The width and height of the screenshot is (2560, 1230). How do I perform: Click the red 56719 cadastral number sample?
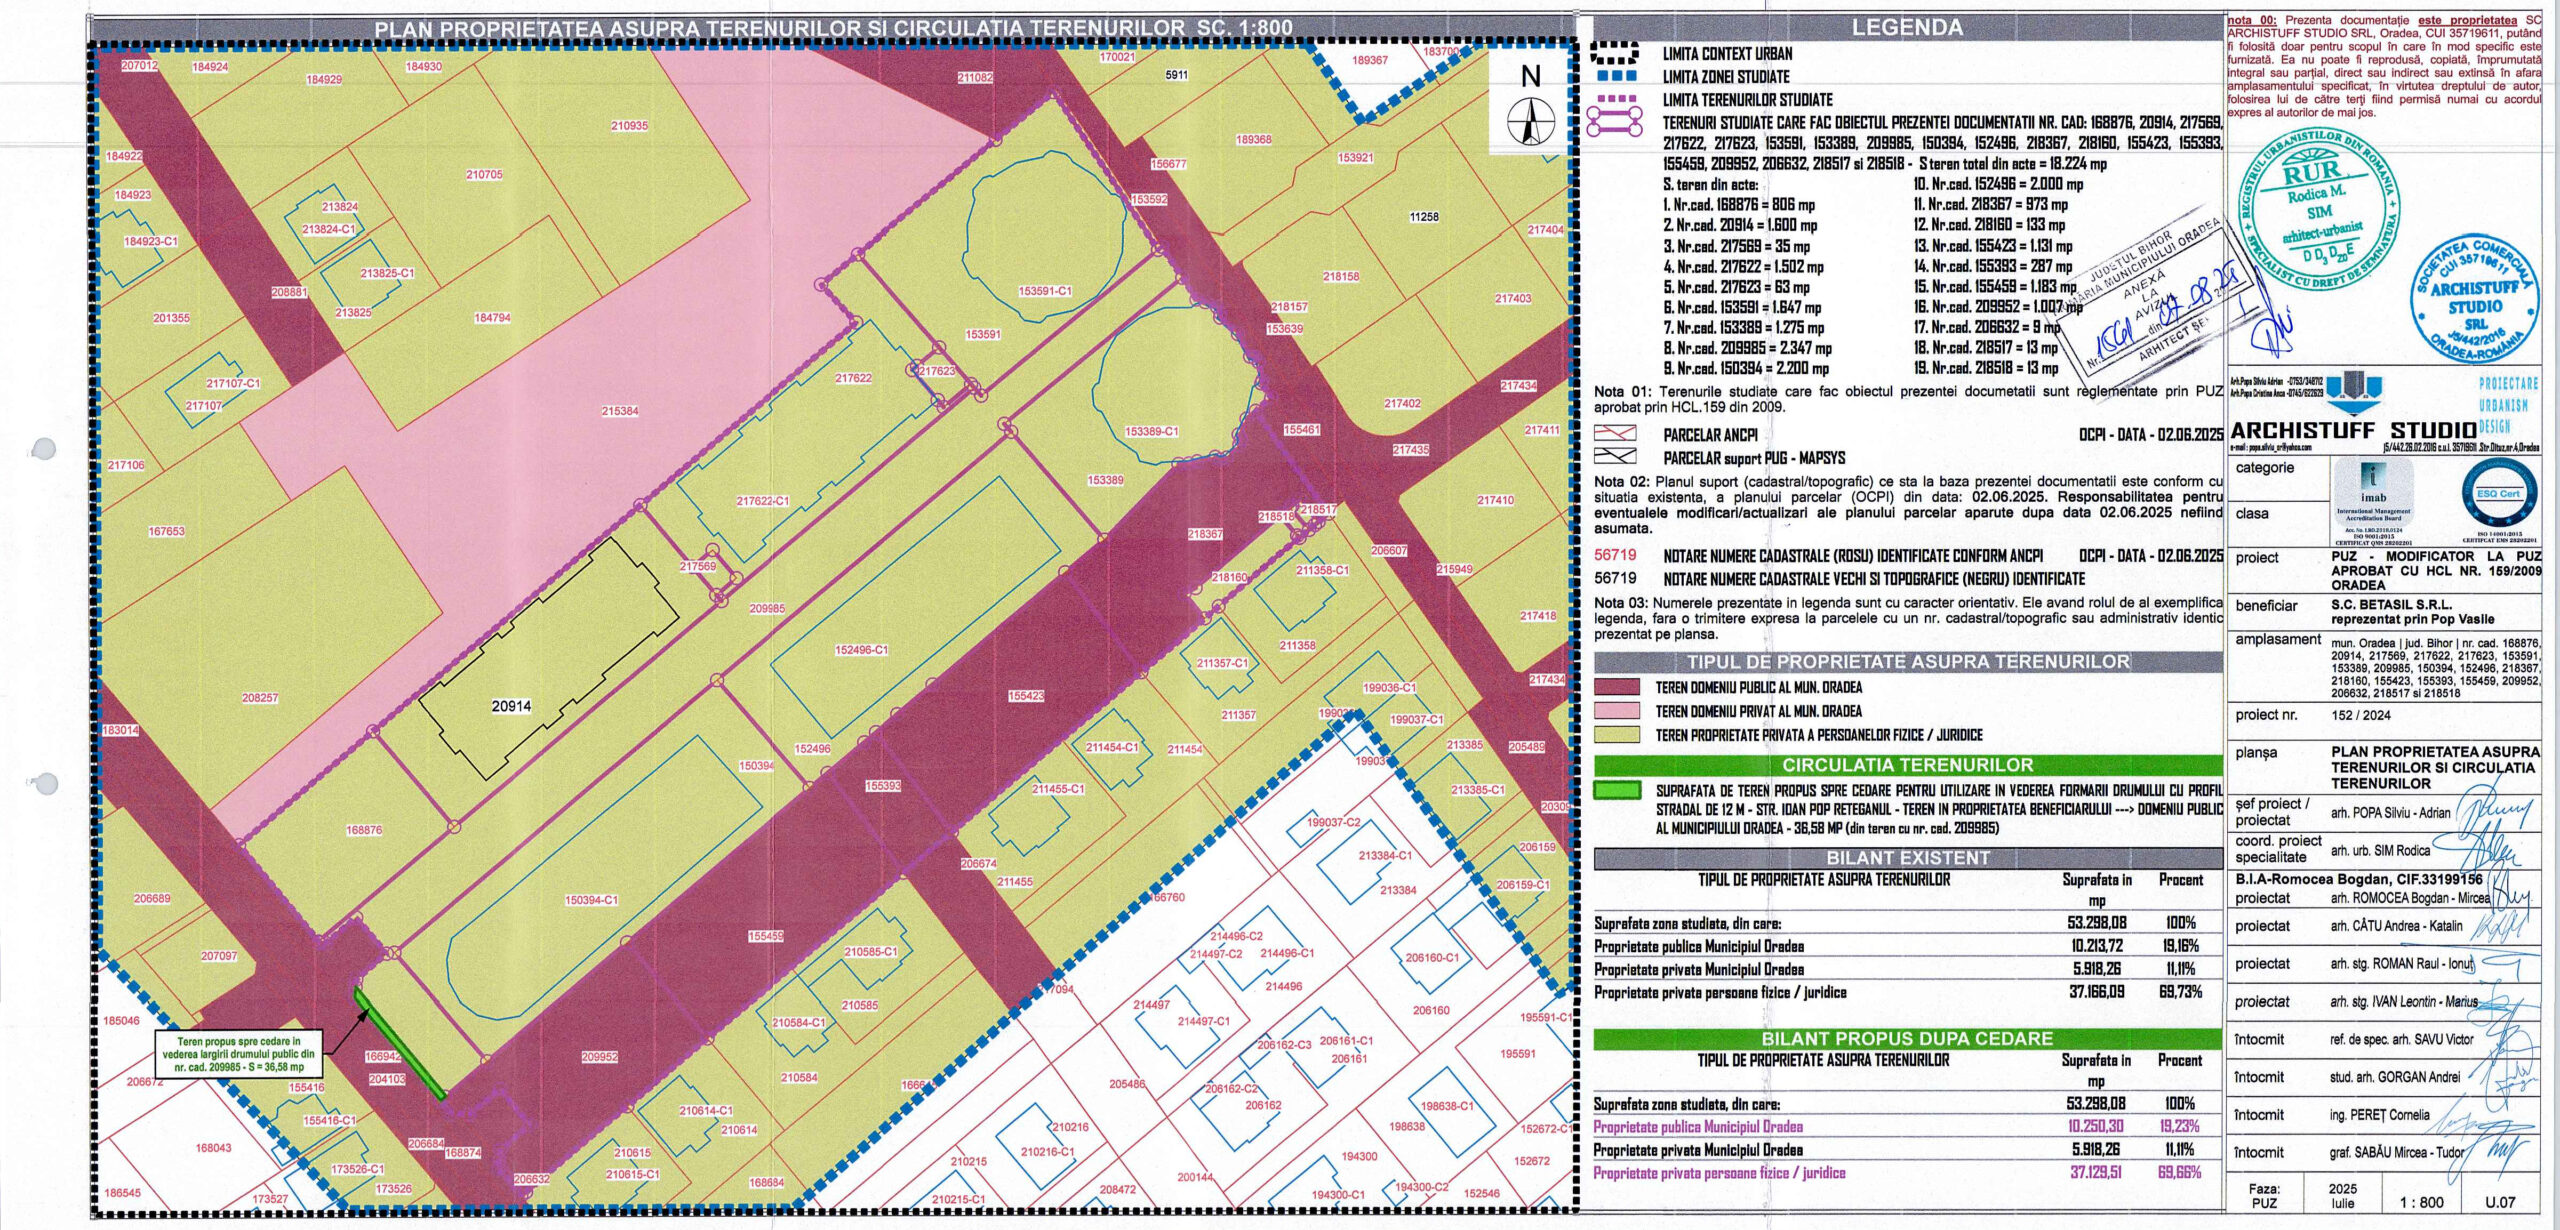pos(1615,555)
